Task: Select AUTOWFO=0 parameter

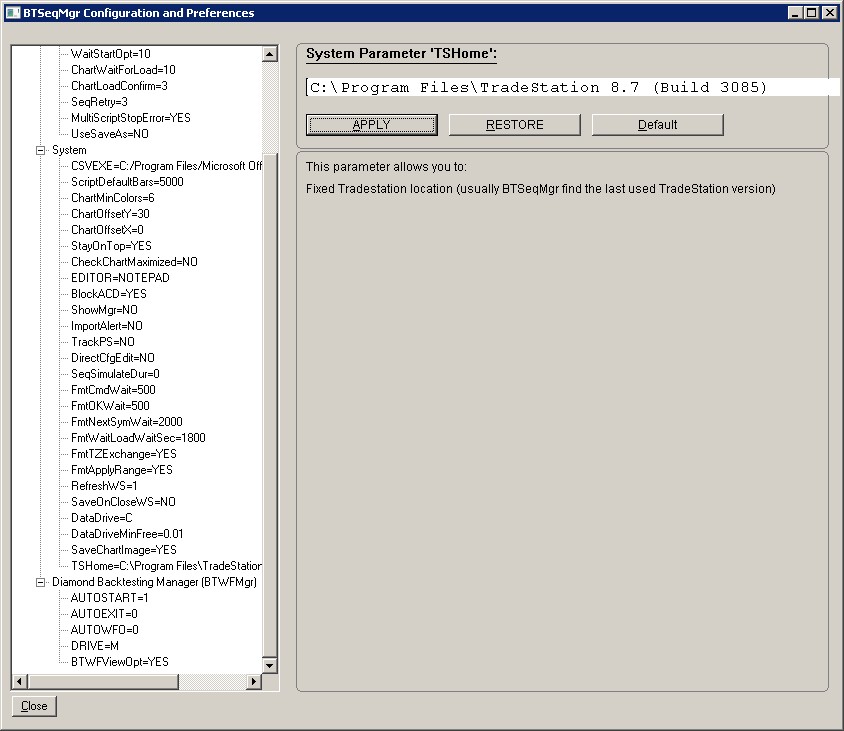Action: click(x=105, y=630)
